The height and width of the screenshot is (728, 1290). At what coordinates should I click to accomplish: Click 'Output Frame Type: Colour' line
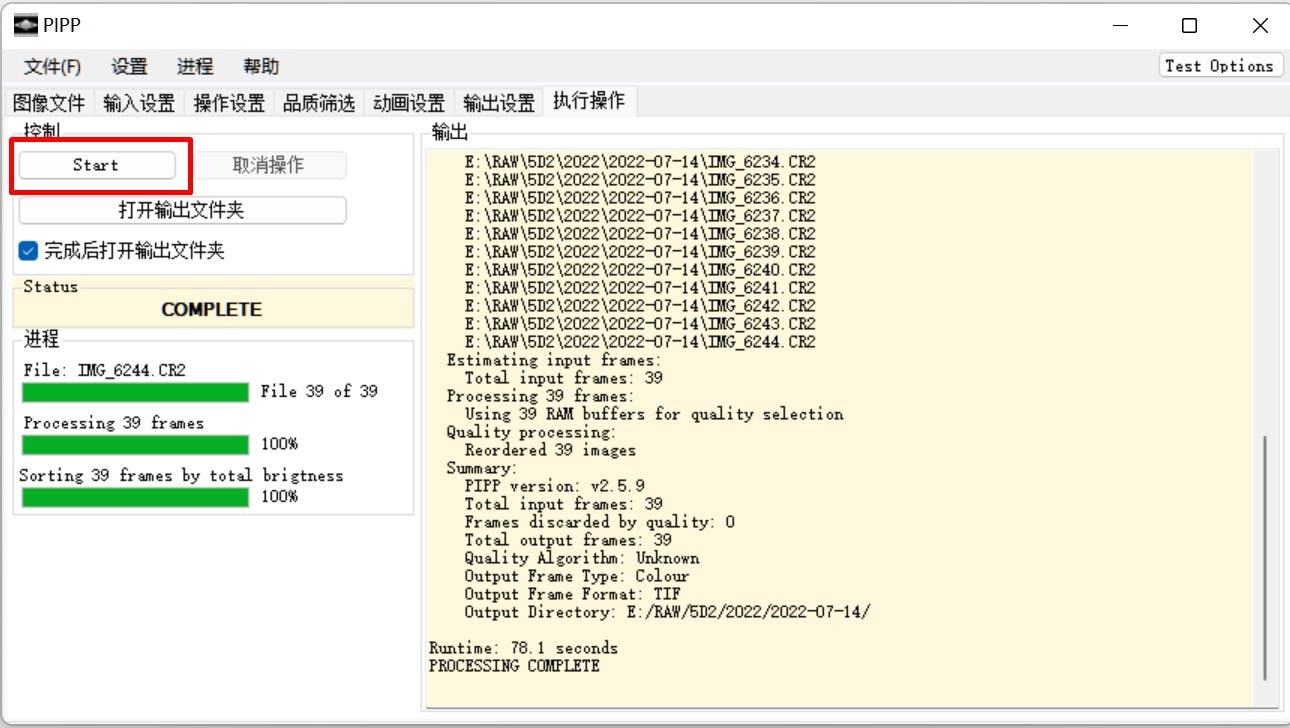(577, 576)
